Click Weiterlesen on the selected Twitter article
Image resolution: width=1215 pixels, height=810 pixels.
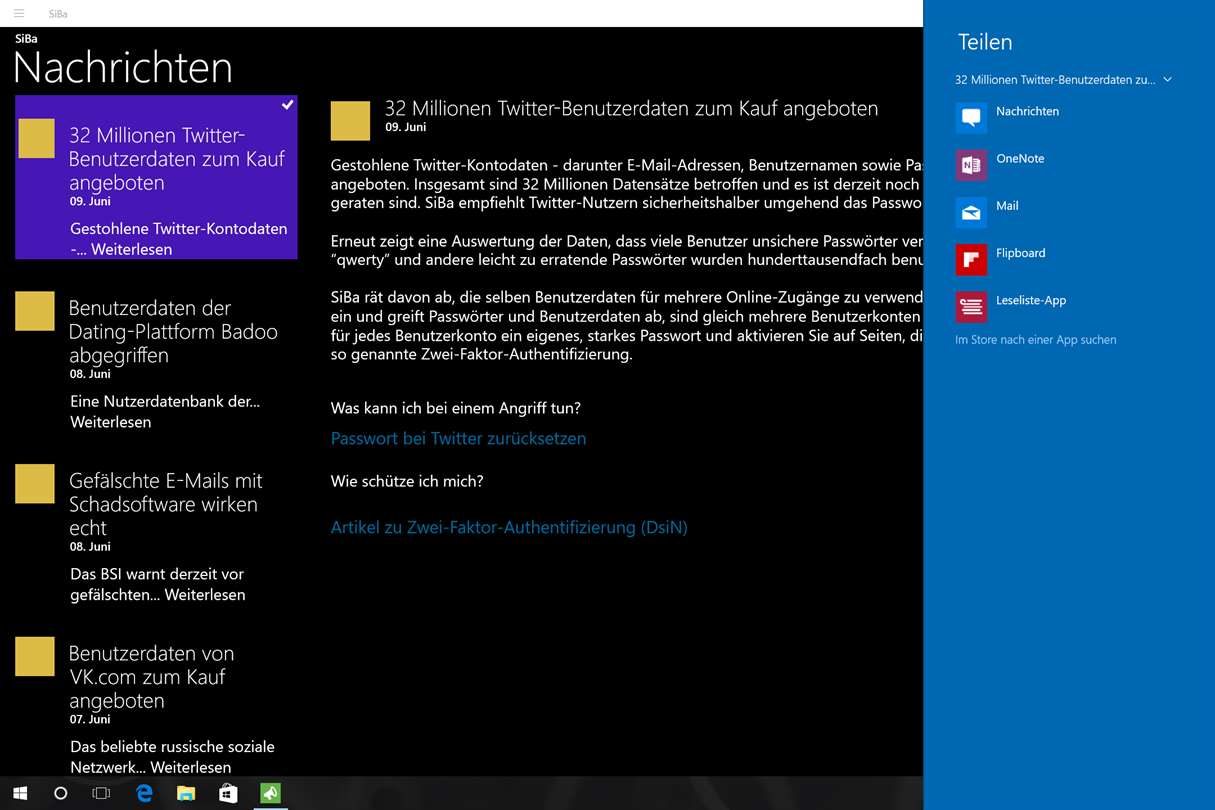coord(131,250)
